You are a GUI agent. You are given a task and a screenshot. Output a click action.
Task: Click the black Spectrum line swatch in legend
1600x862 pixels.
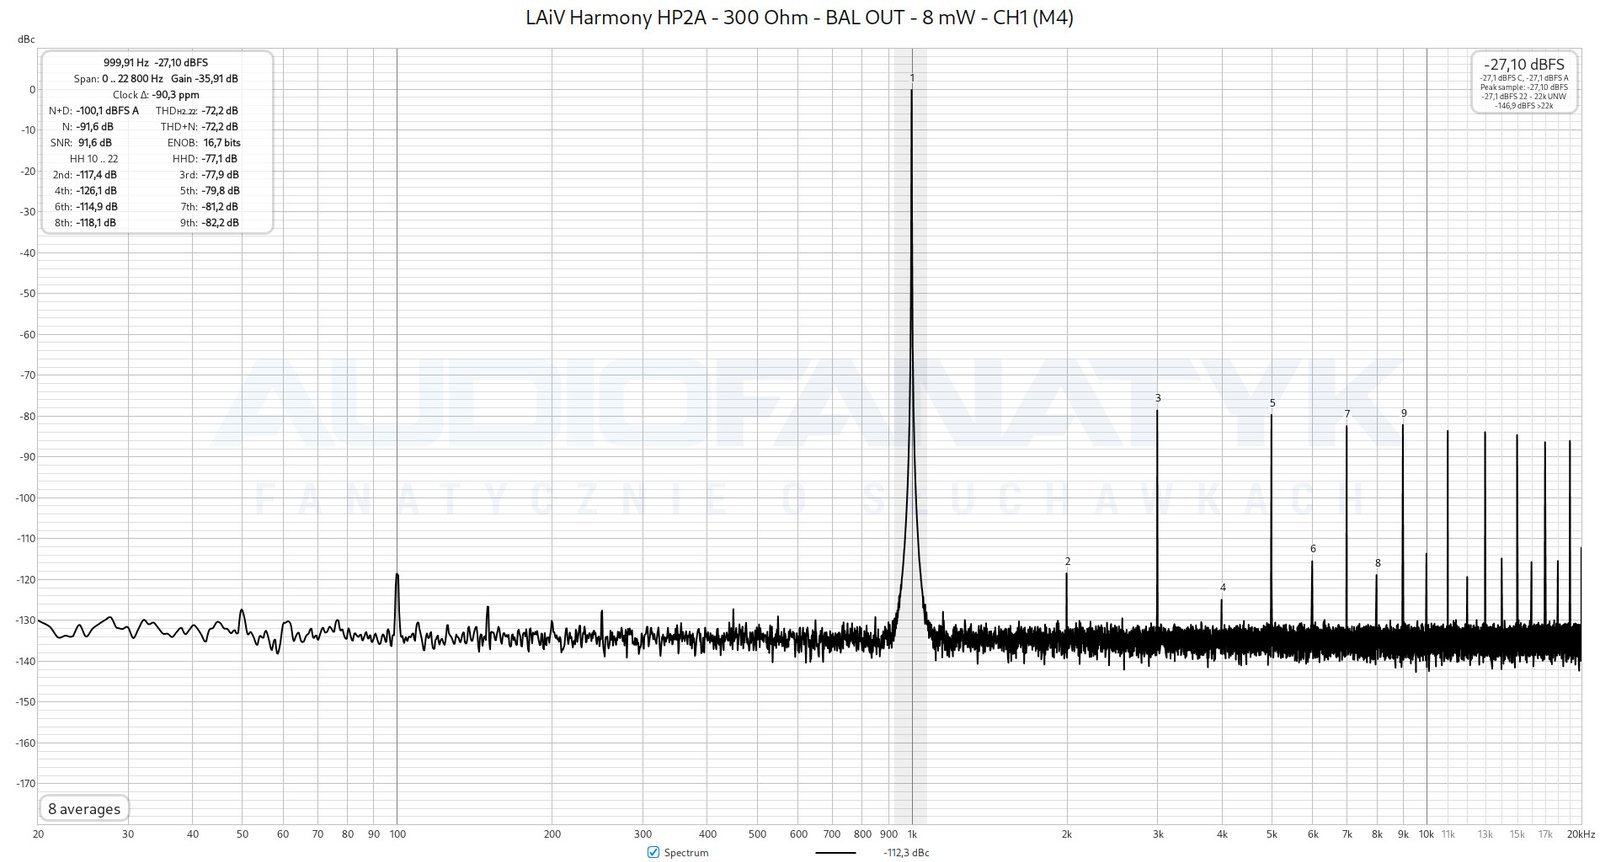pyautogui.click(x=835, y=853)
